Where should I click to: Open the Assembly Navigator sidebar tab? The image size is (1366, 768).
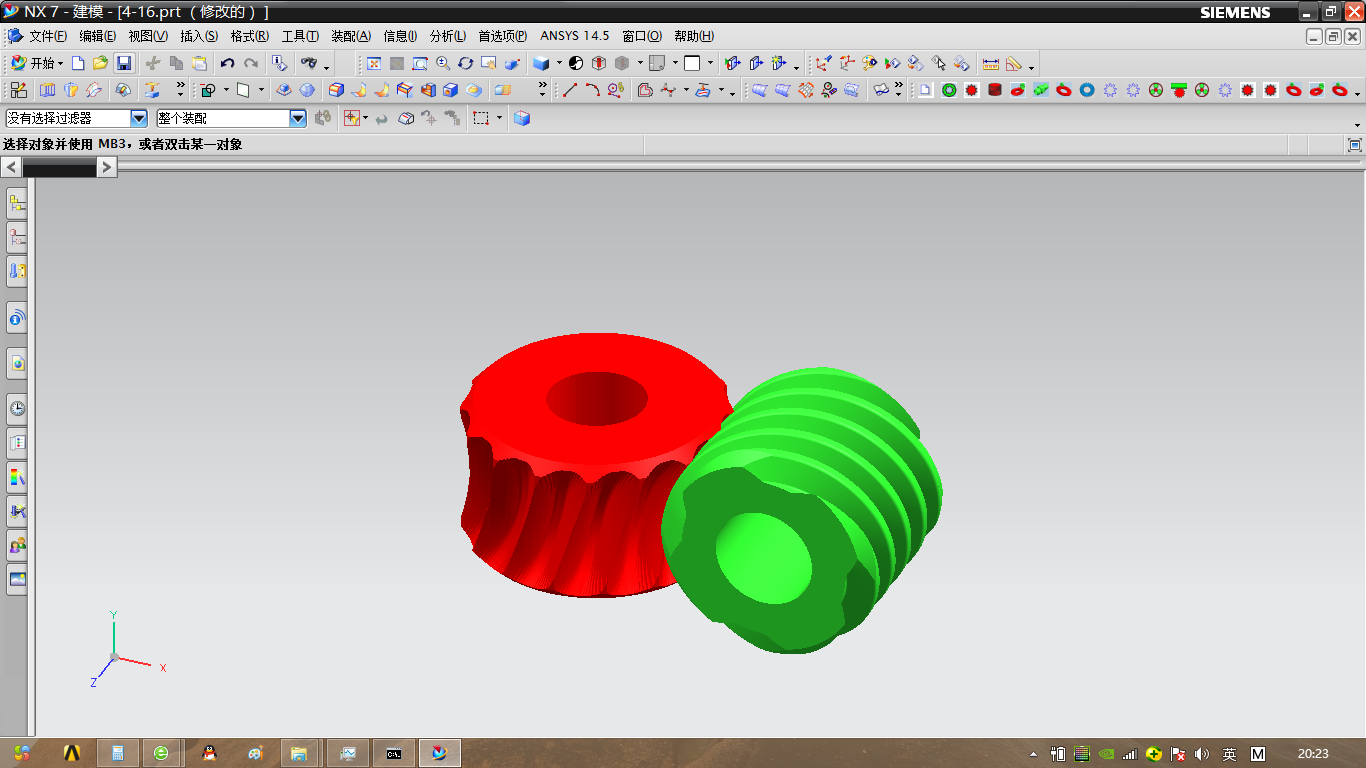point(17,204)
